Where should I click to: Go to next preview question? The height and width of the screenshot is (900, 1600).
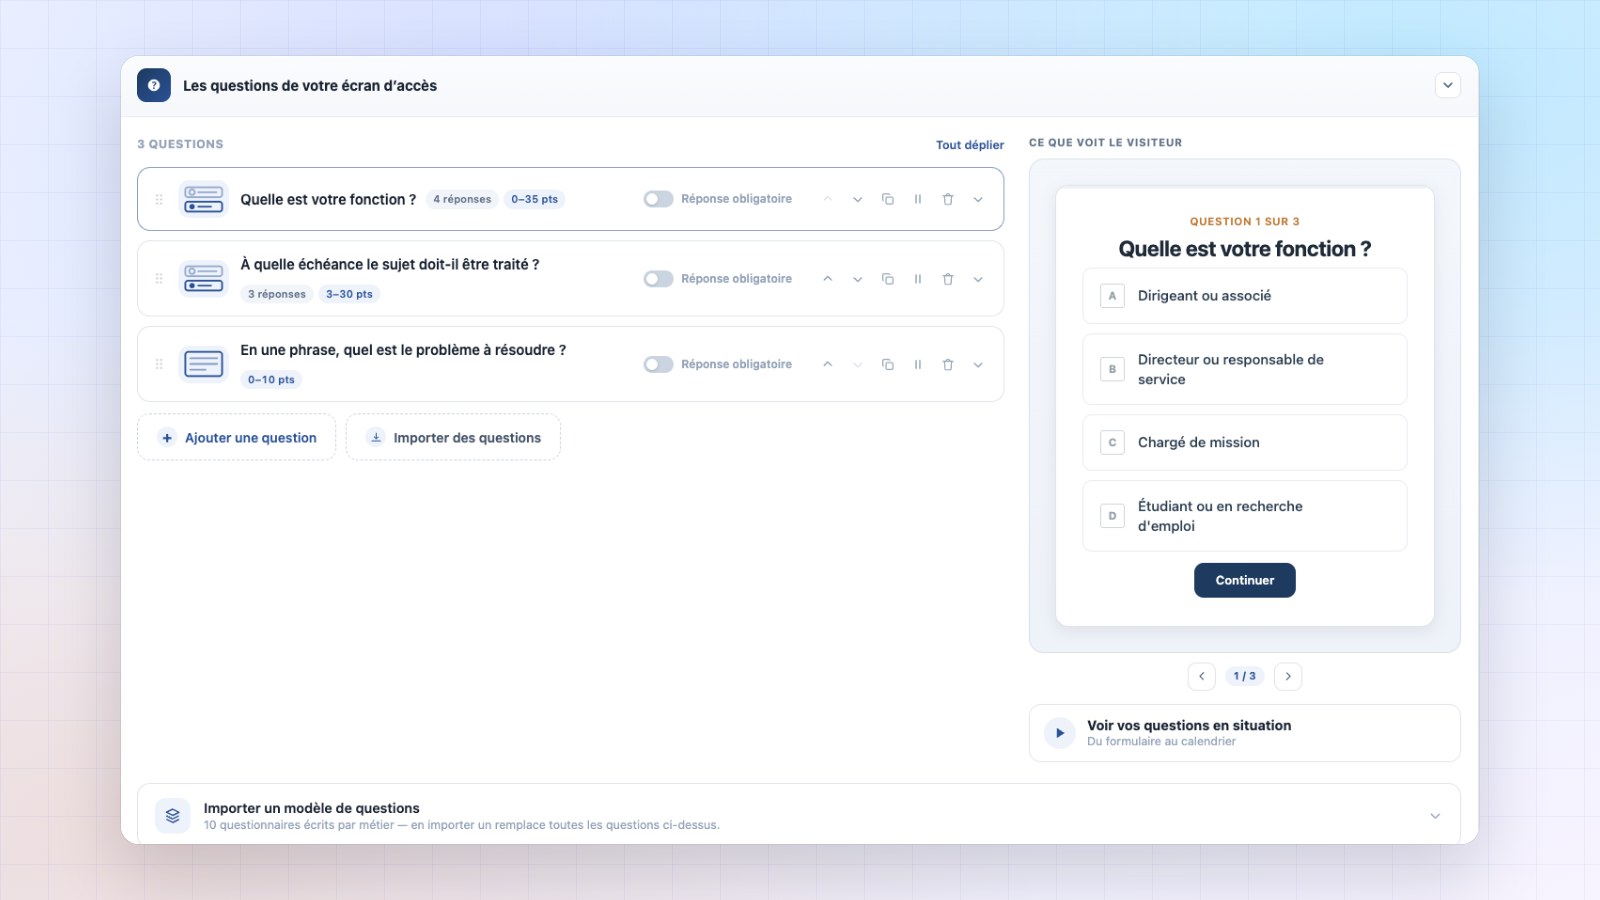point(1288,676)
